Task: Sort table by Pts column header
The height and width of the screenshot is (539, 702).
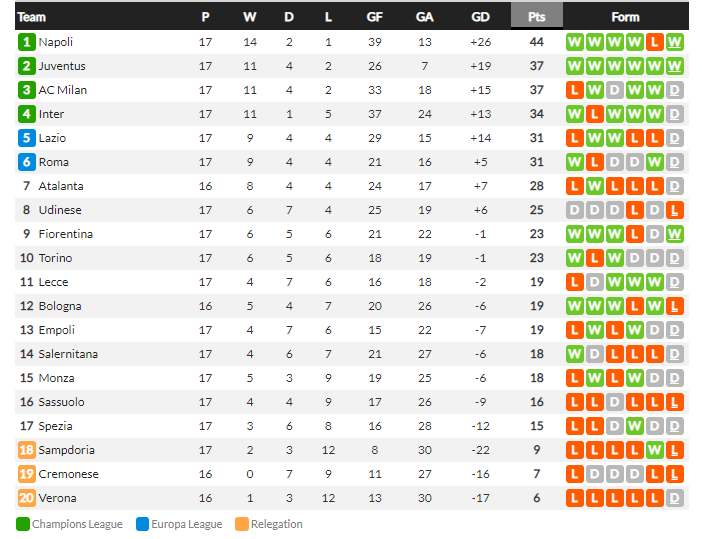Action: coord(537,17)
